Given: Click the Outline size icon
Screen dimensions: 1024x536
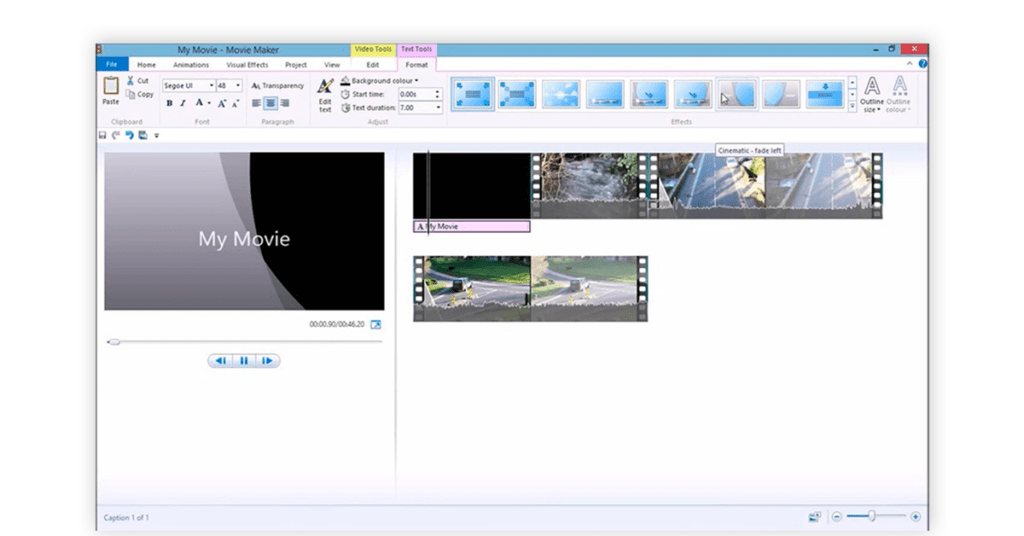Looking at the screenshot, I should pos(871,87).
